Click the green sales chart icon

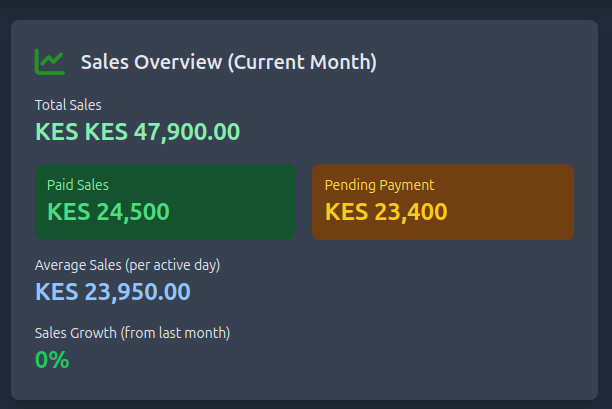coord(50,62)
